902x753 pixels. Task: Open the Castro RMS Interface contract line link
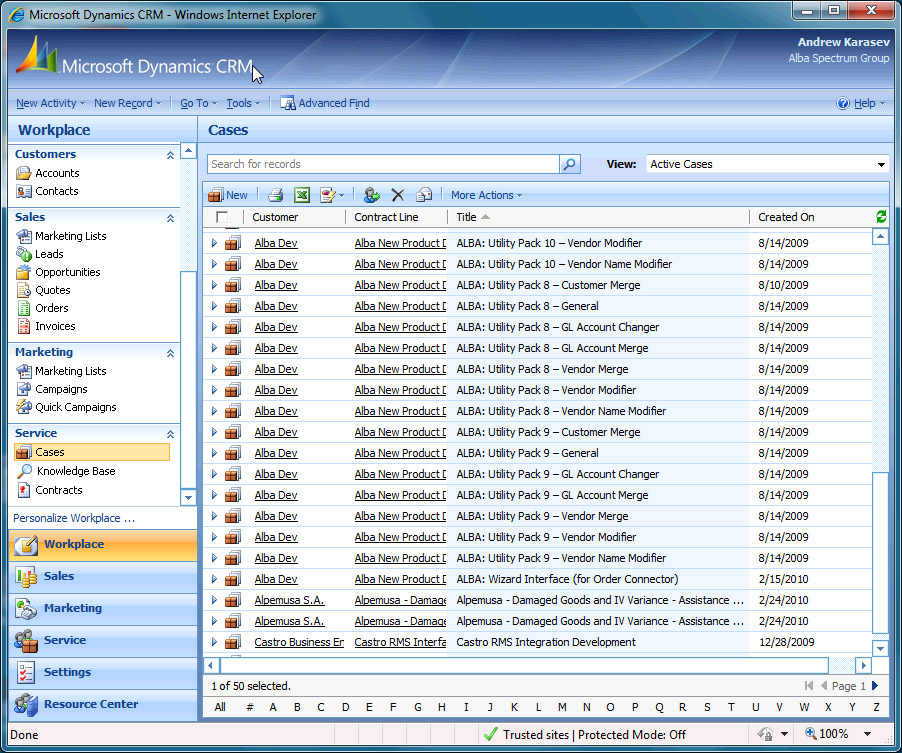tap(400, 642)
